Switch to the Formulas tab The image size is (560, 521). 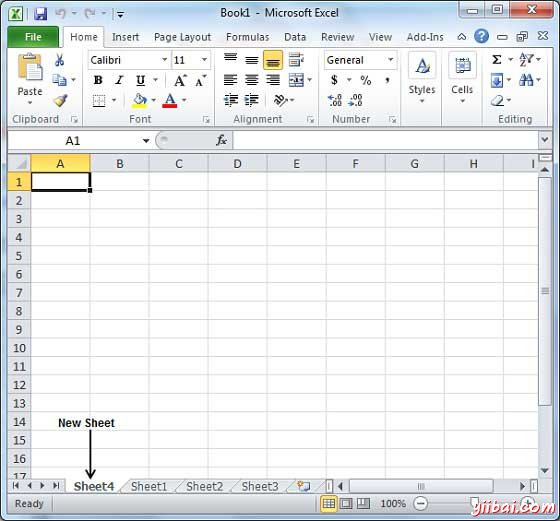tap(248, 37)
